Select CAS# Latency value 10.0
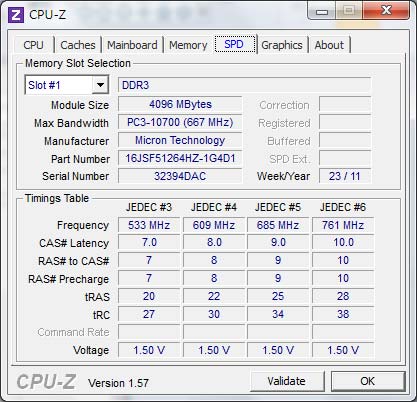The image size is (417, 402). click(343, 242)
